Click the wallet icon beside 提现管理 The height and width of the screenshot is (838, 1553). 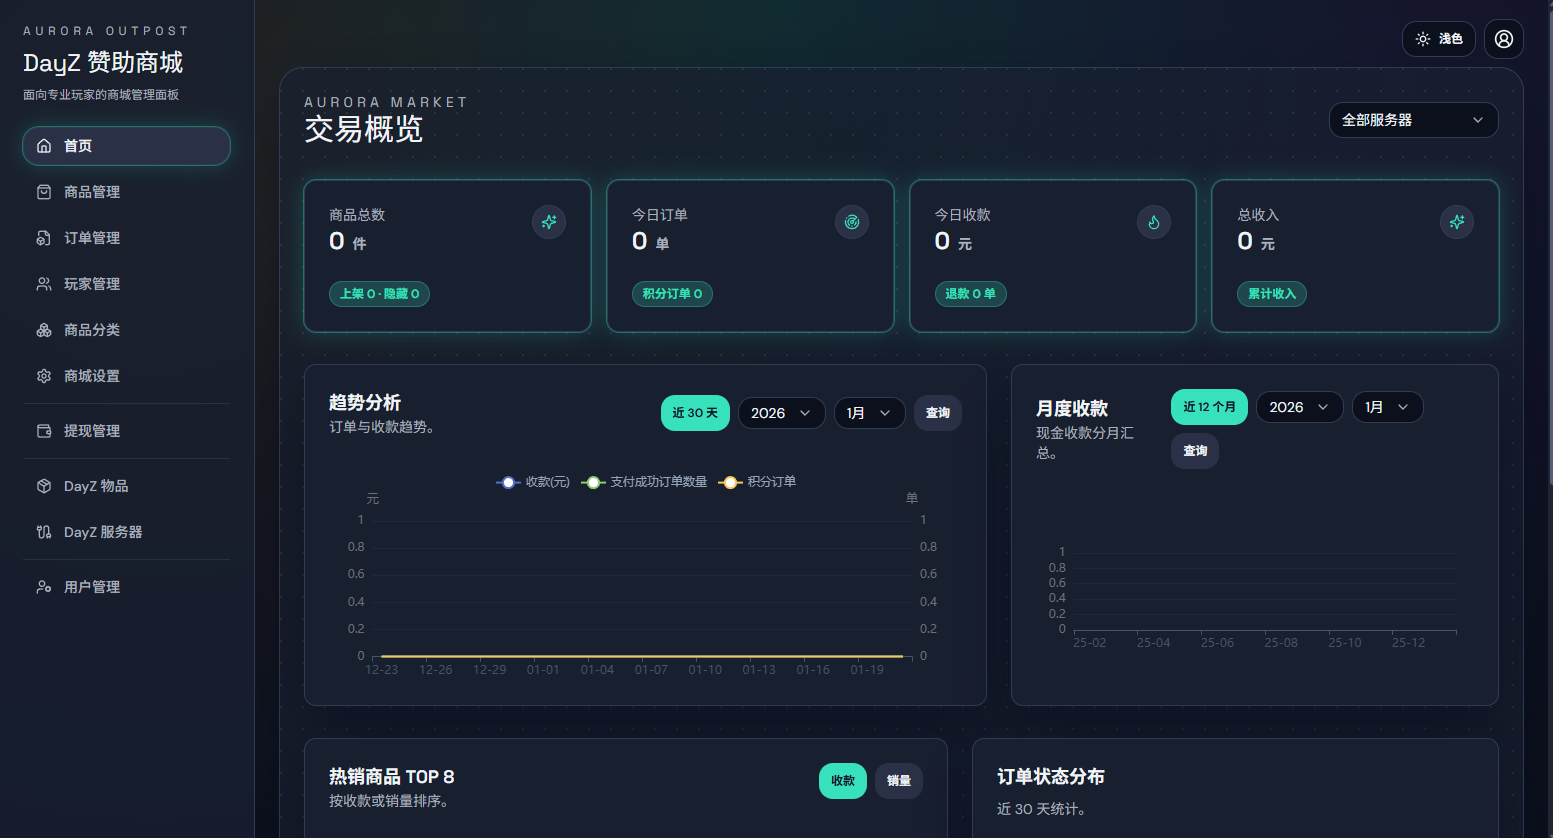[x=44, y=431]
